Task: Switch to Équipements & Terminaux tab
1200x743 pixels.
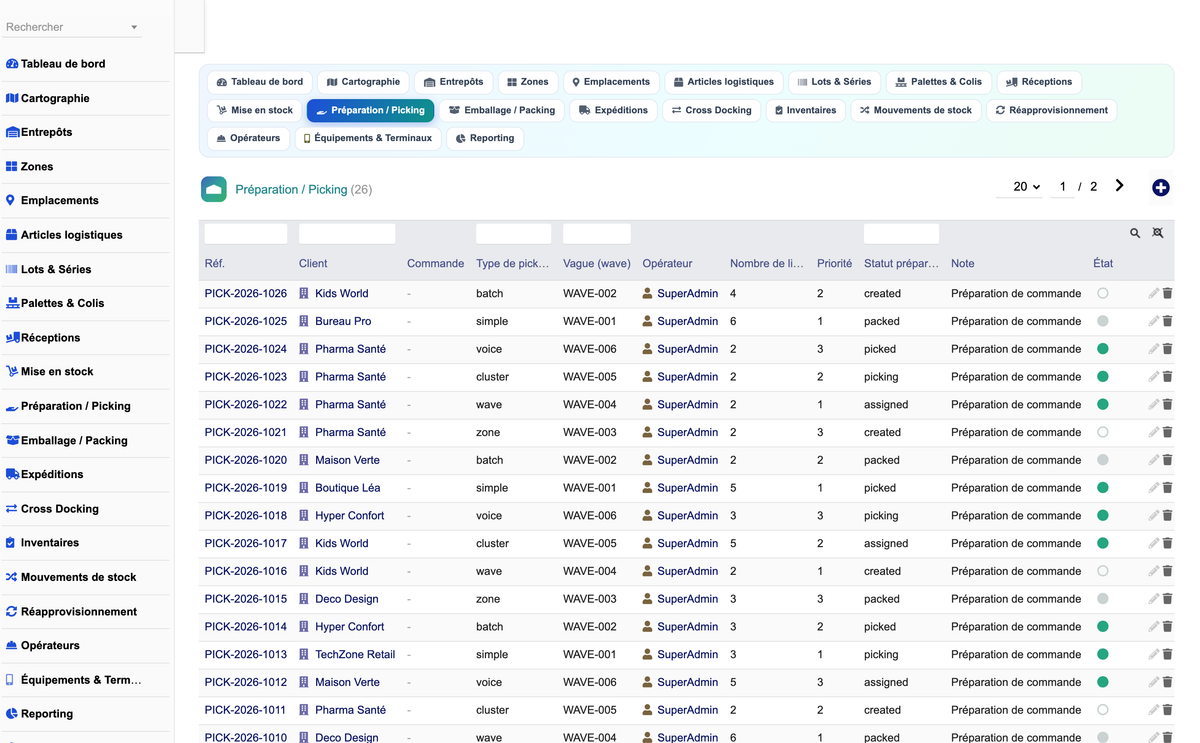Action: 367,138
